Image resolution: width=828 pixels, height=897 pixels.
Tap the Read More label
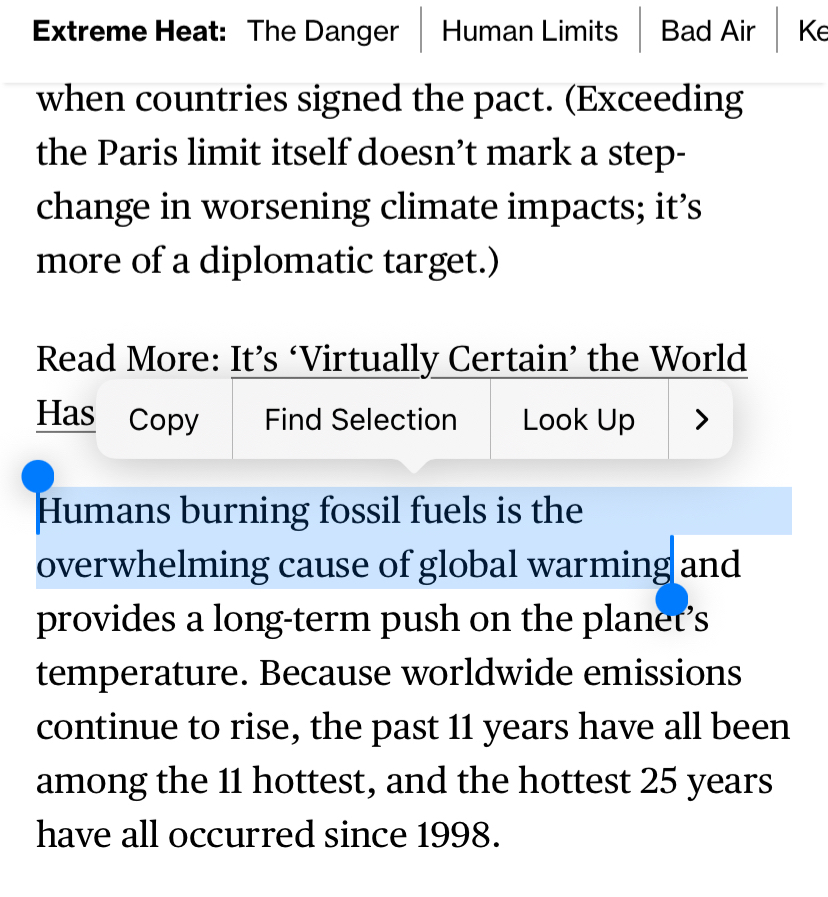pos(127,358)
